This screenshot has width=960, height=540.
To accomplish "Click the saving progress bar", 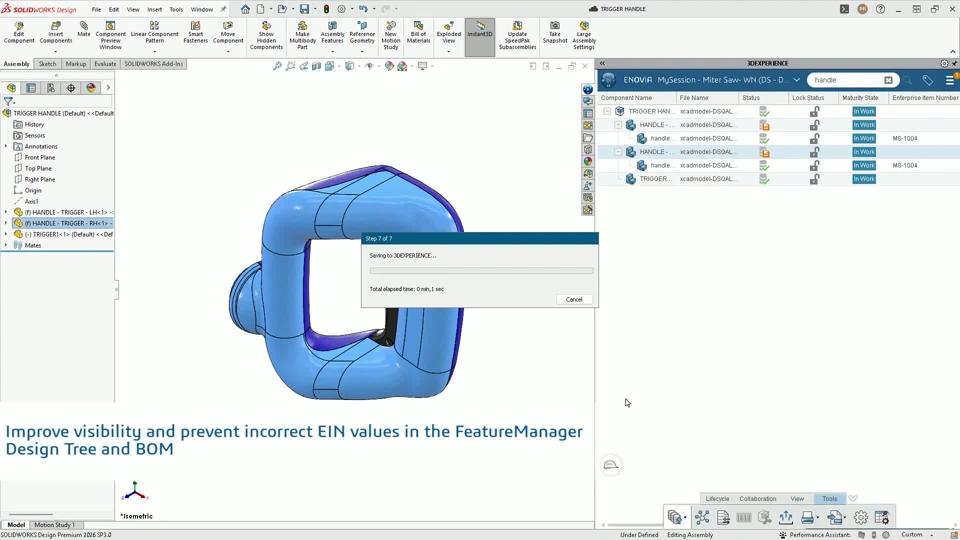I will click(481, 271).
